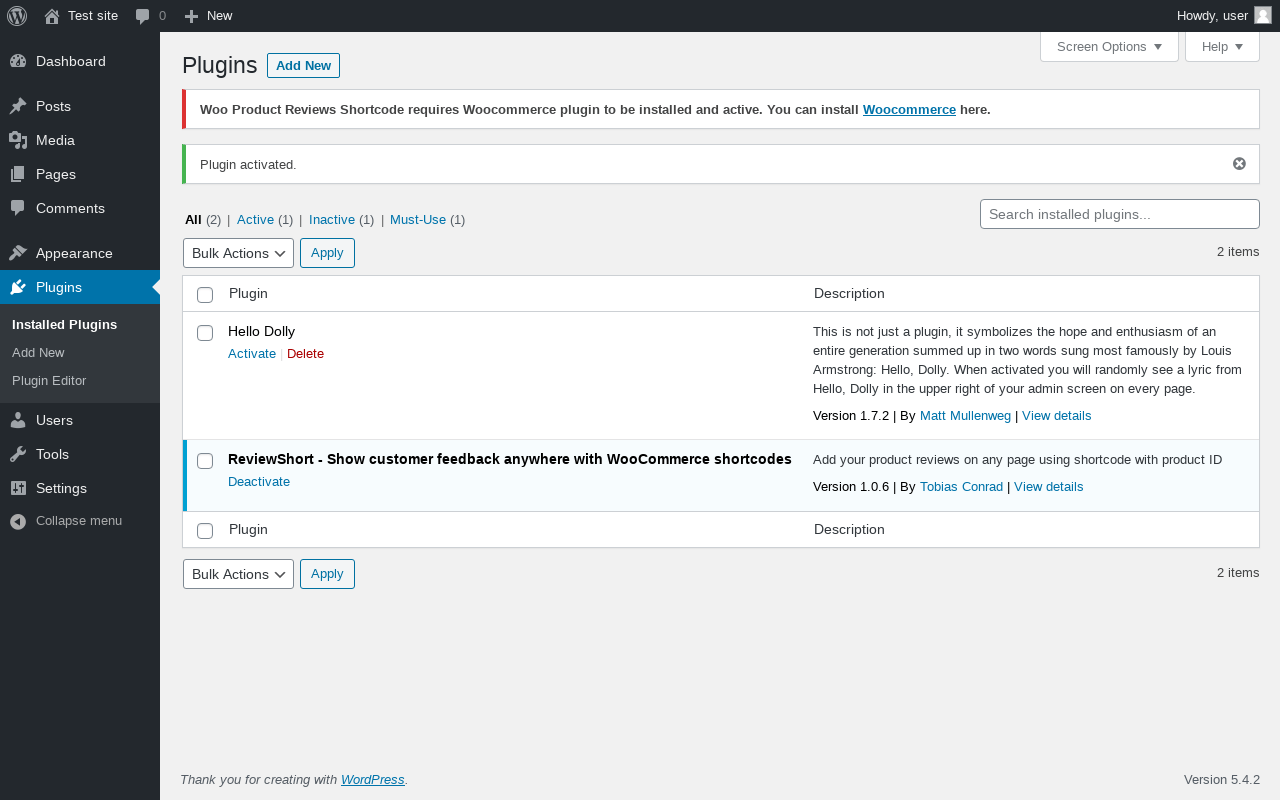Click the Users person icon

tap(18, 420)
